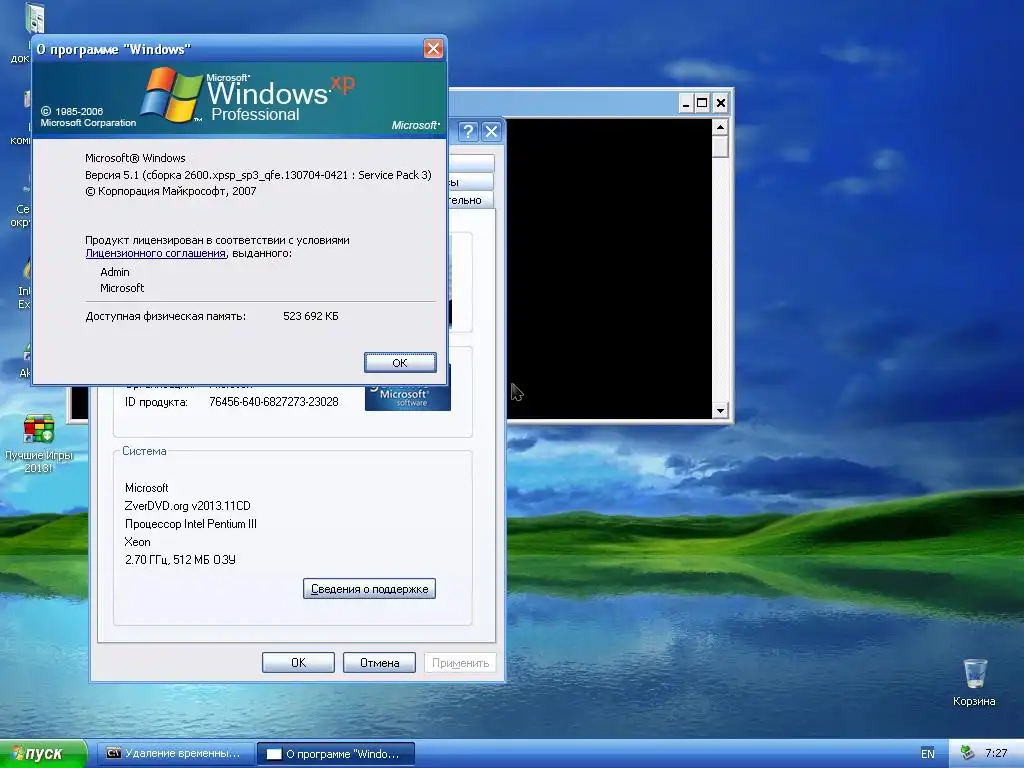Close the System Properties dialog

(491, 132)
